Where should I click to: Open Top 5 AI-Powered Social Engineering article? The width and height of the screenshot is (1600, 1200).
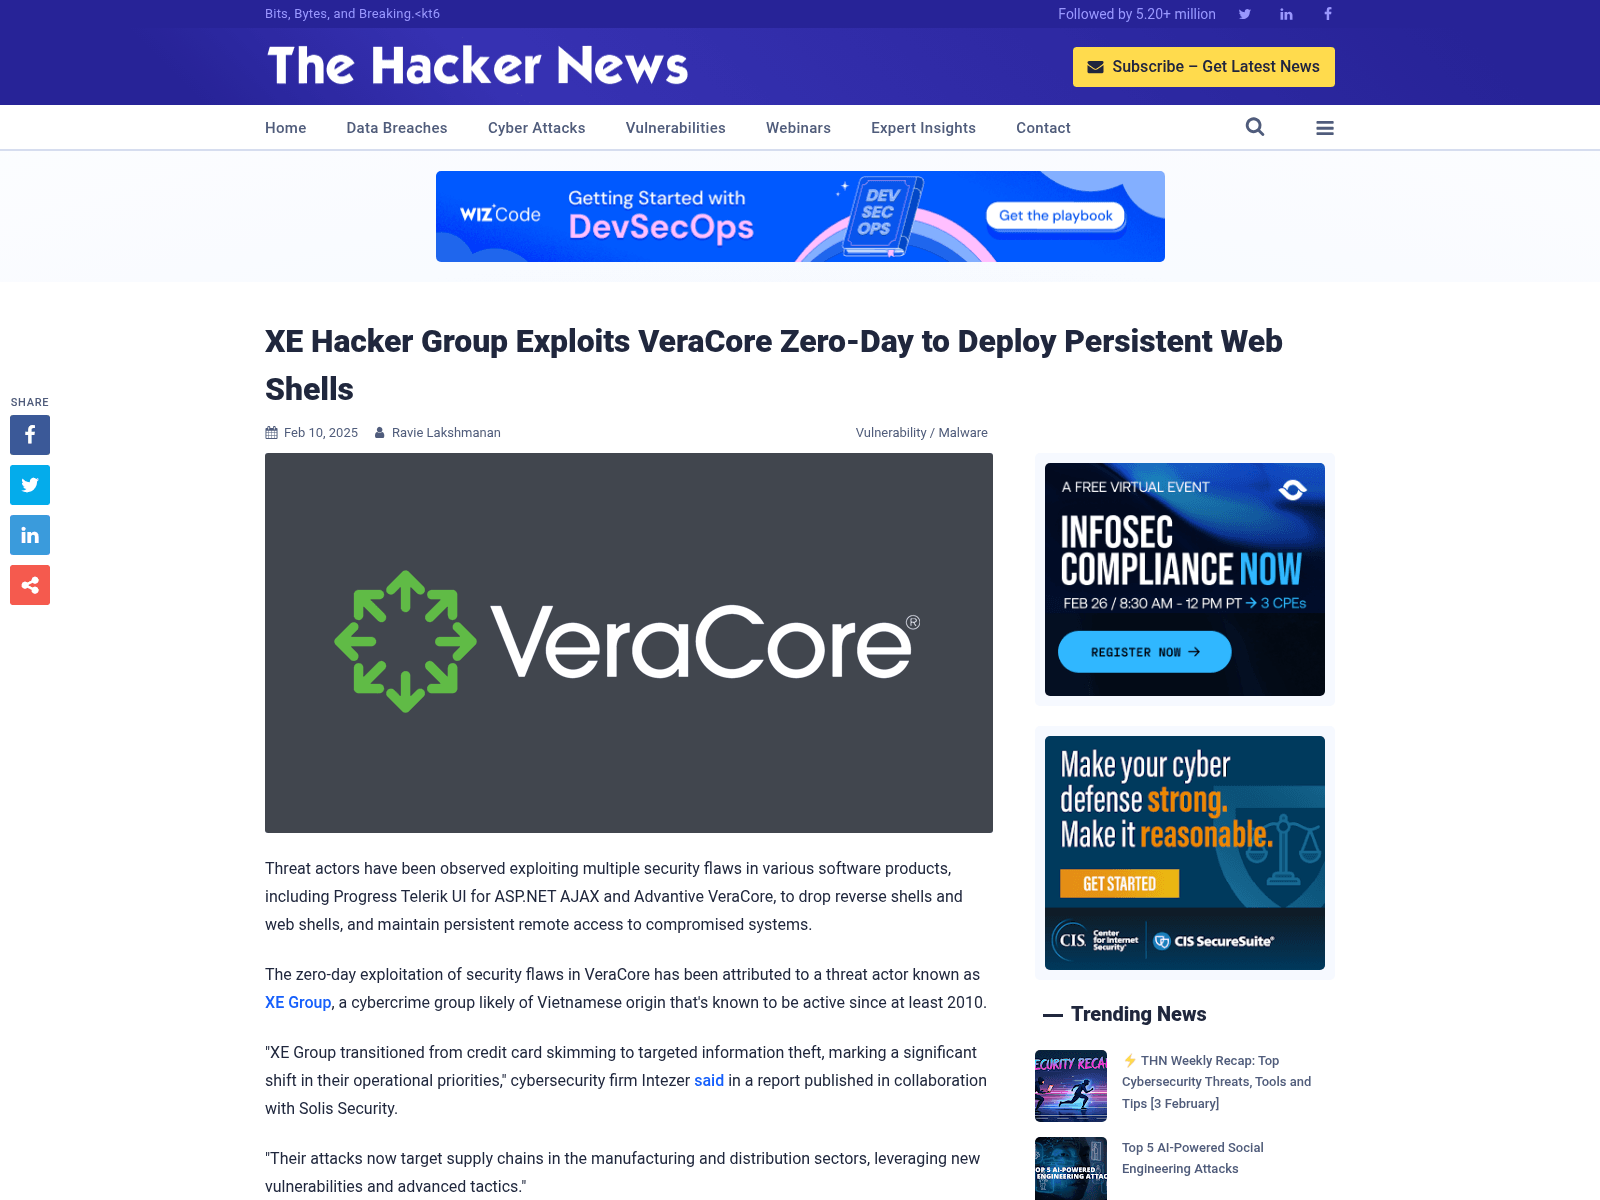tap(1193, 1158)
